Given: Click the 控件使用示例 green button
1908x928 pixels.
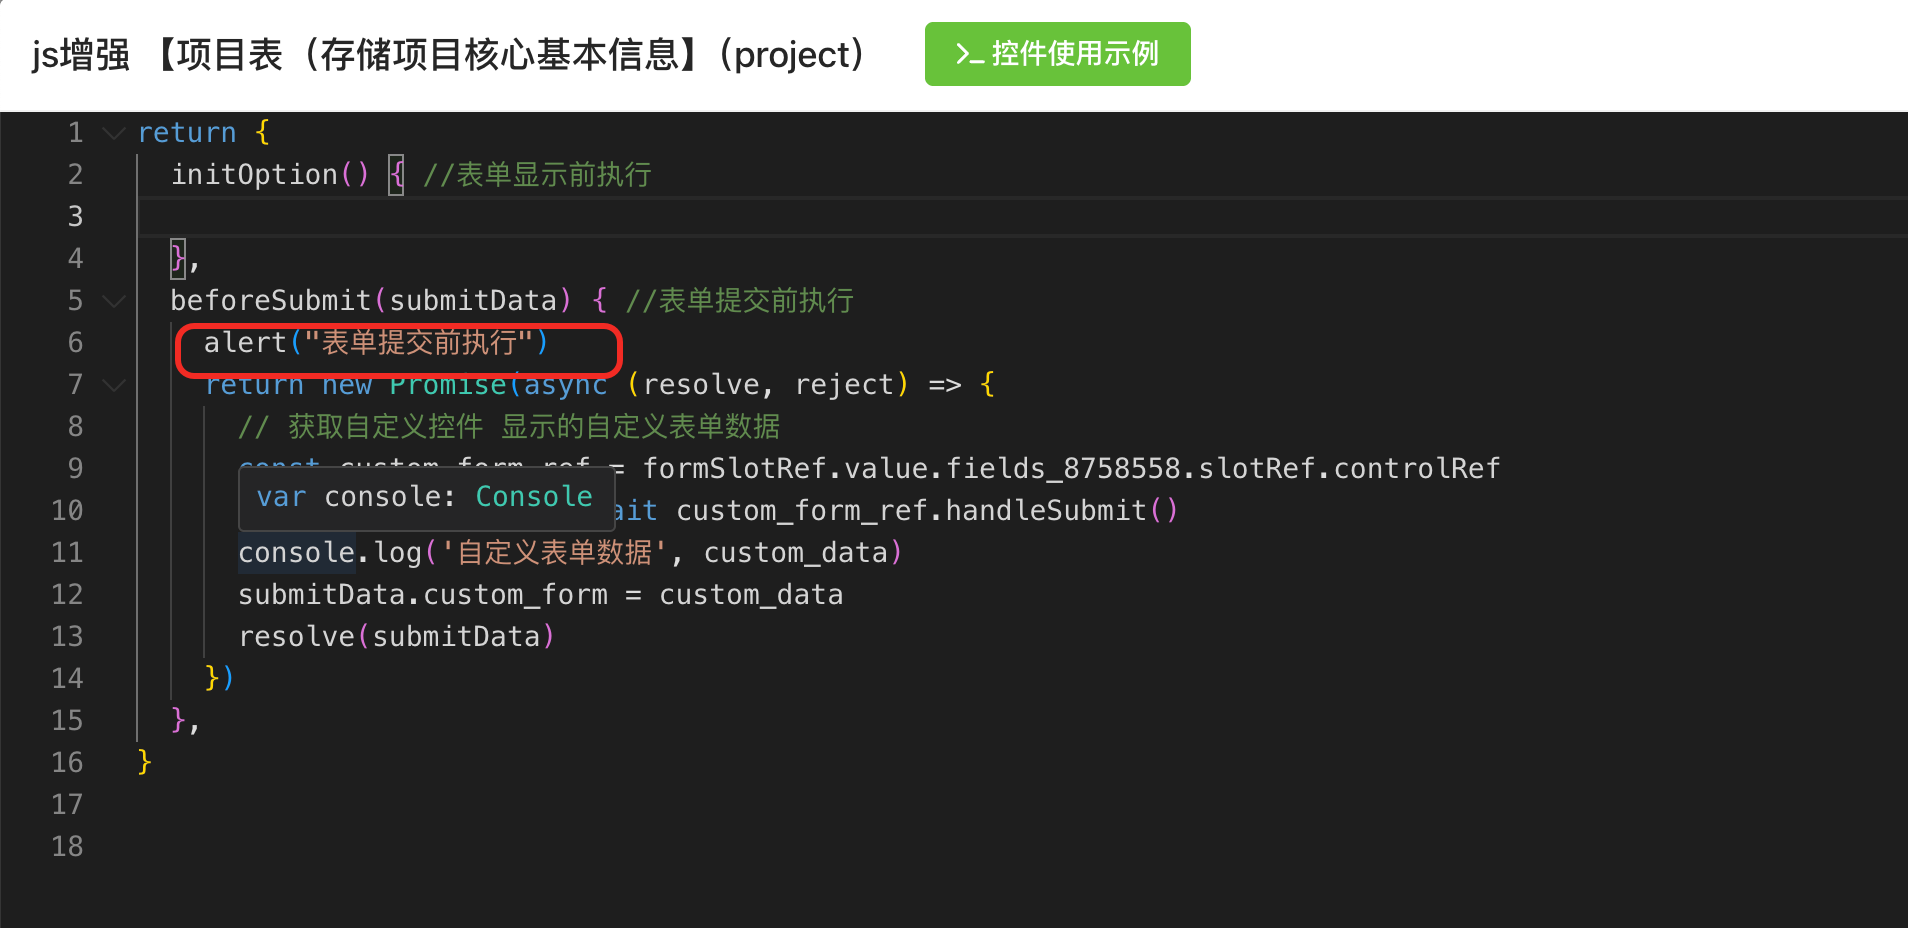Looking at the screenshot, I should click(x=1057, y=54).
